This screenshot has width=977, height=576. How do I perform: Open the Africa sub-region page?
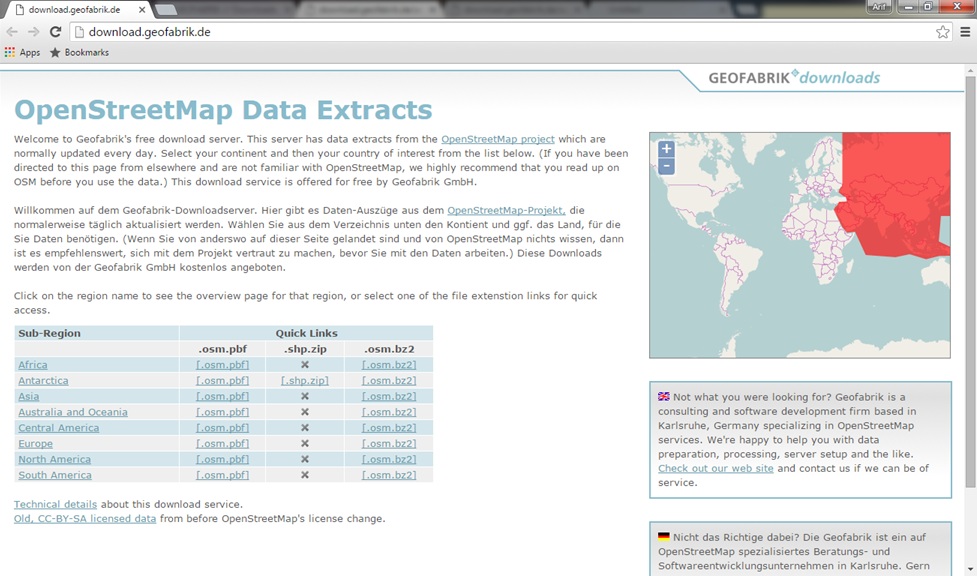[x=32, y=364]
